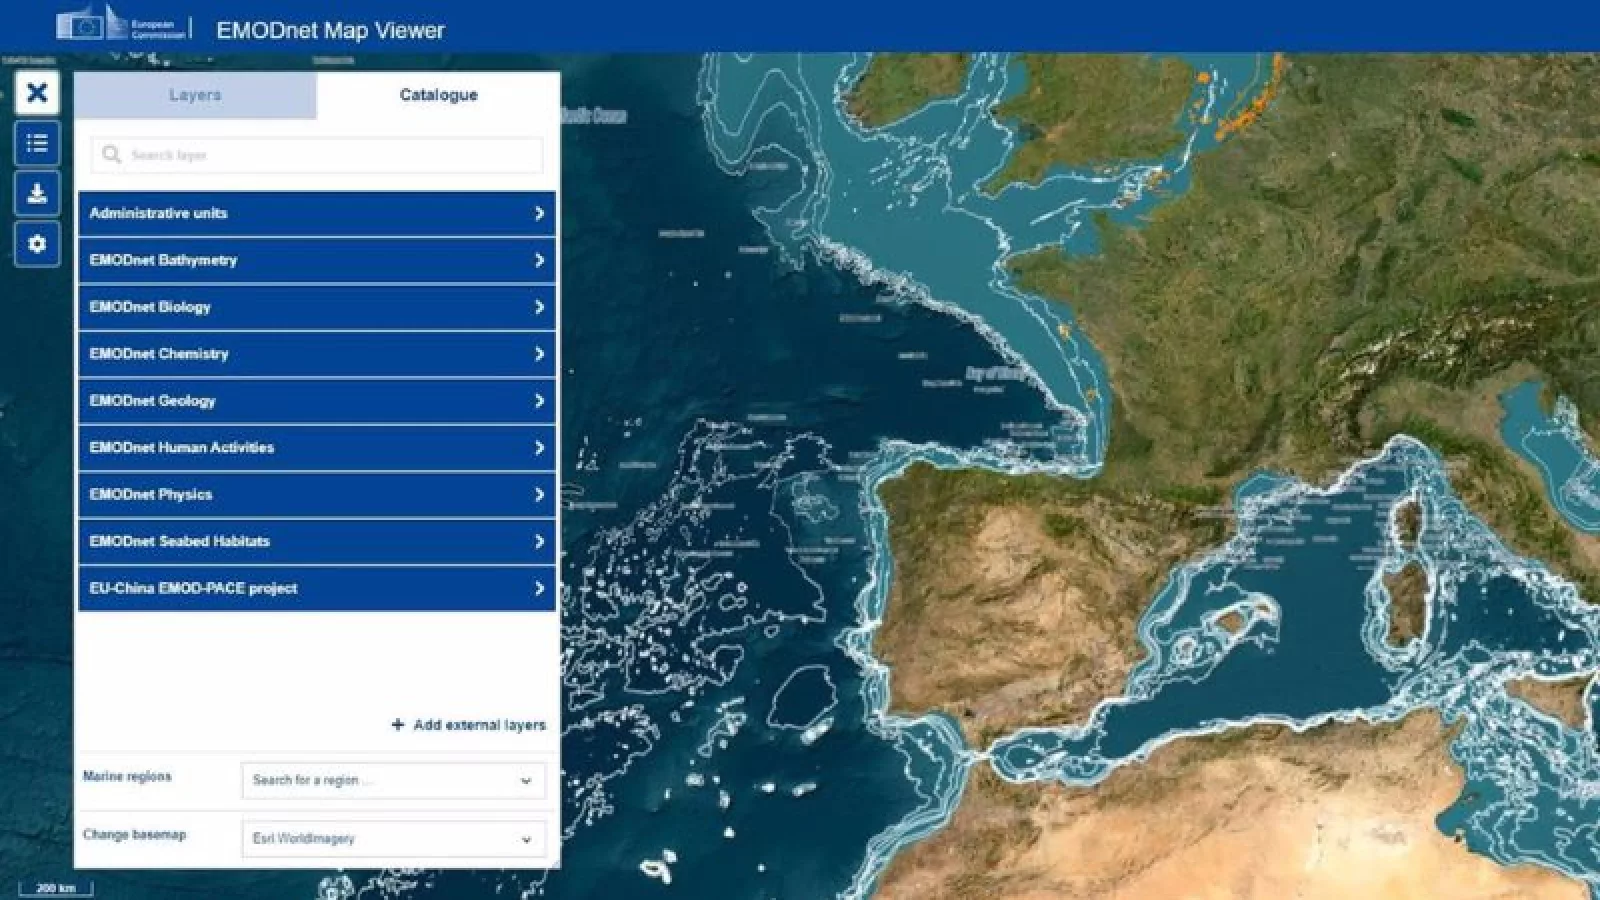Click the European Commission logo
The width and height of the screenshot is (1600, 900).
[x=122, y=25]
